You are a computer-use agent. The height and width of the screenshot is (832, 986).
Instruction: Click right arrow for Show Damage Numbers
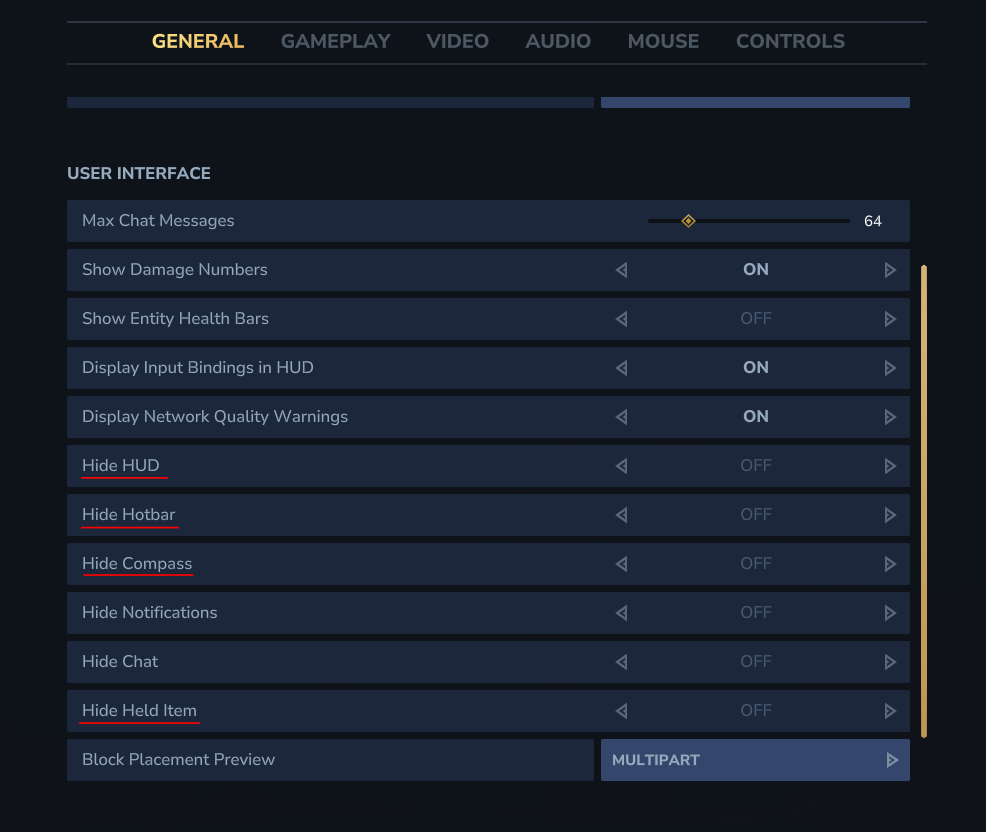tap(890, 270)
